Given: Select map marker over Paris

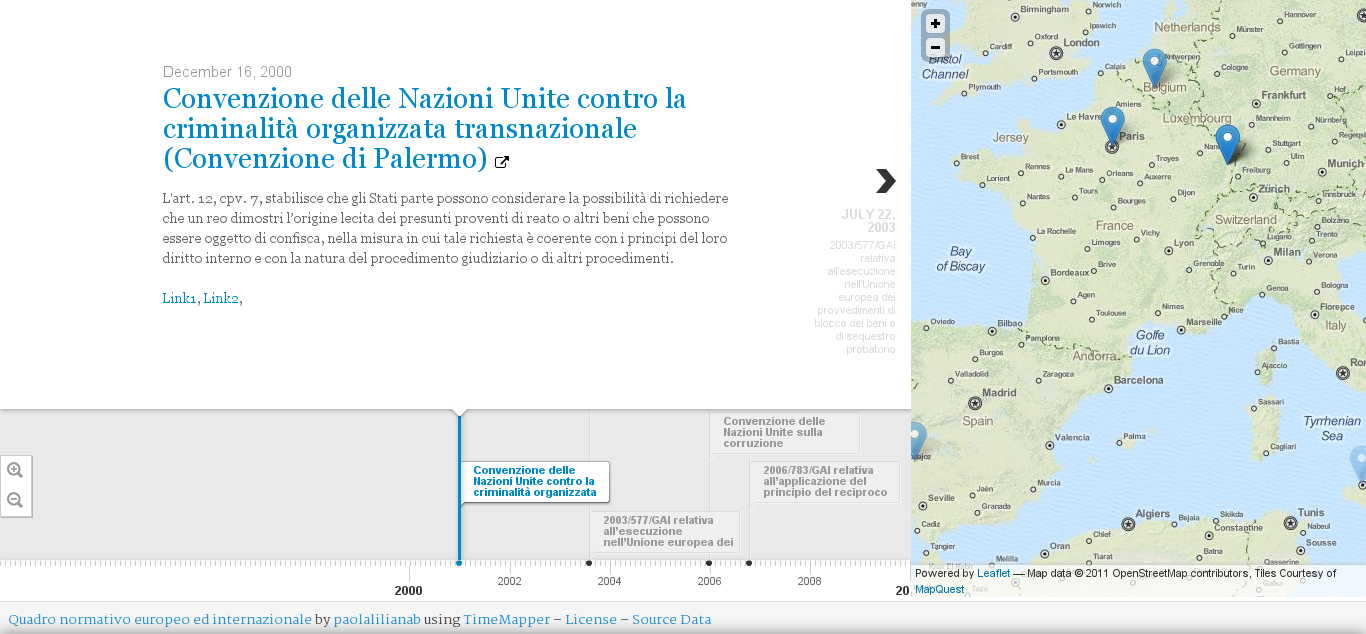Looking at the screenshot, I should pyautogui.click(x=1112, y=127).
